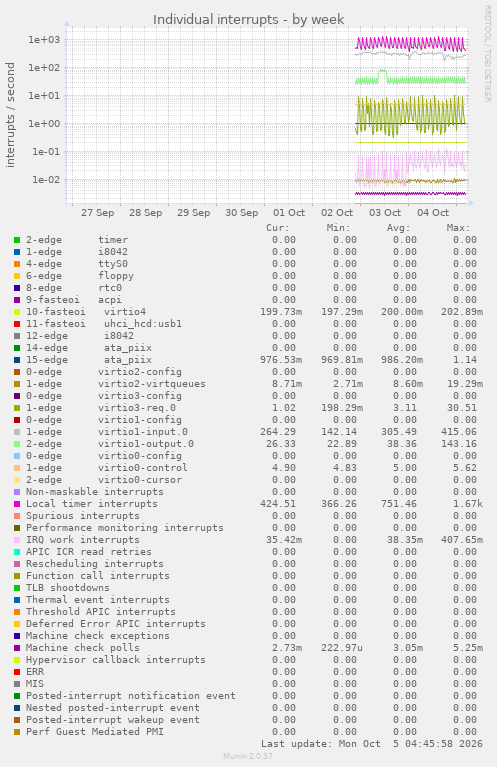Click the 'APIC ICR read retries' label
The width and height of the screenshot is (497, 767).
(x=89, y=552)
